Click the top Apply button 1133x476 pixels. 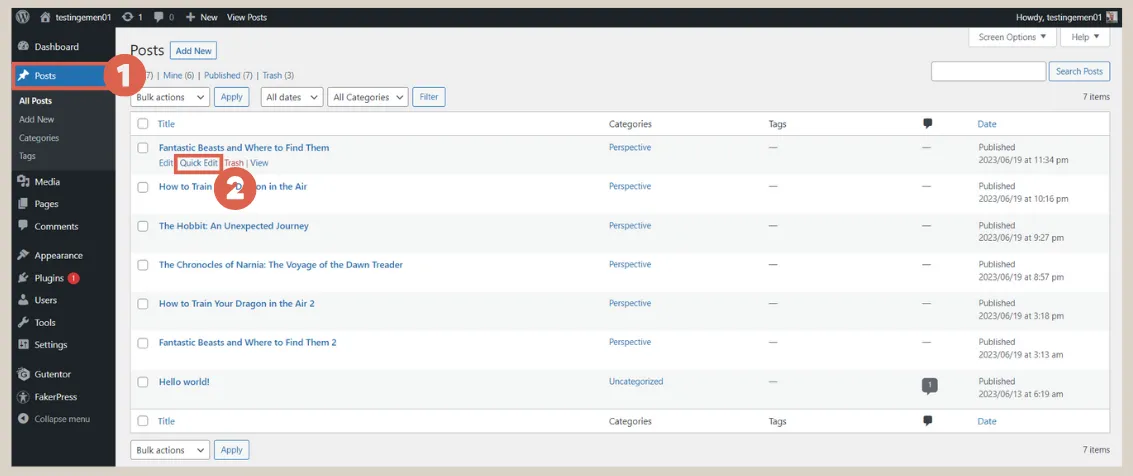pos(231,97)
